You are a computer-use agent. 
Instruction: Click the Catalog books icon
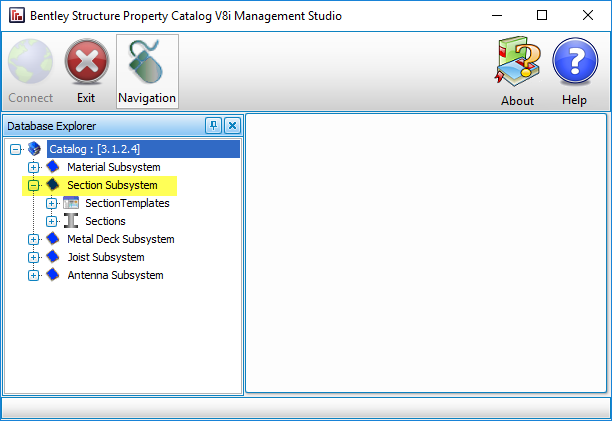point(34,149)
